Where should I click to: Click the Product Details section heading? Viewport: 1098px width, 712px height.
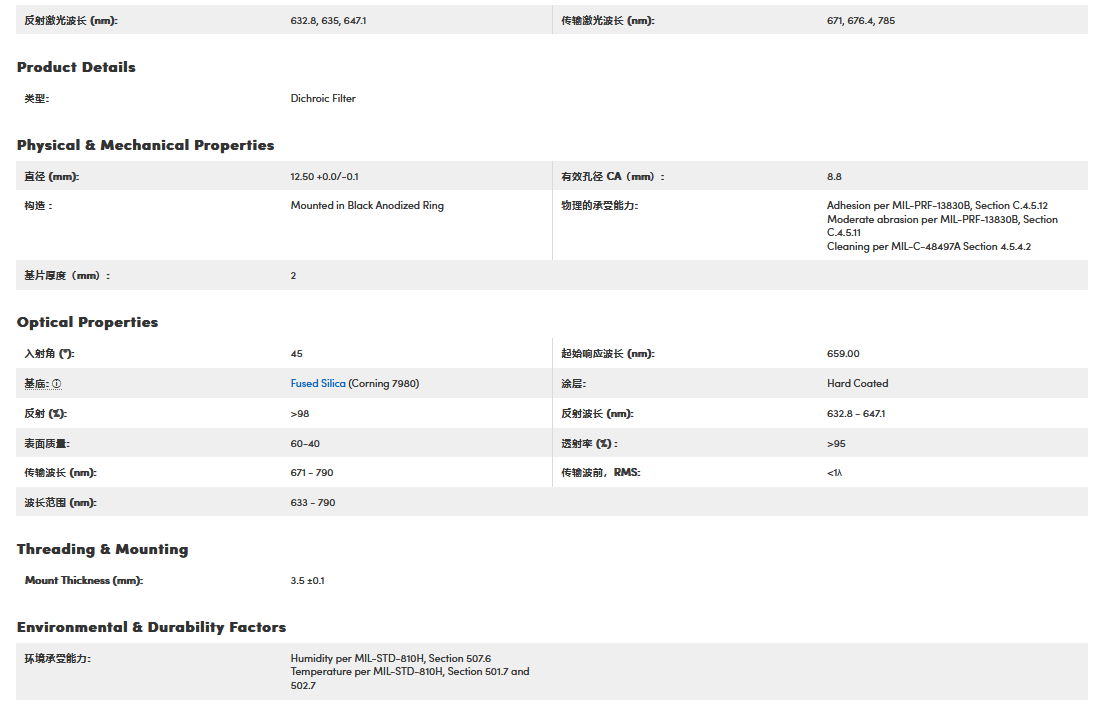(76, 67)
